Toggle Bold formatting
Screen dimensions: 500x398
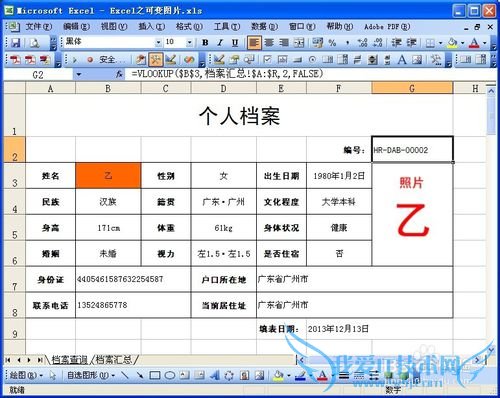205,43
